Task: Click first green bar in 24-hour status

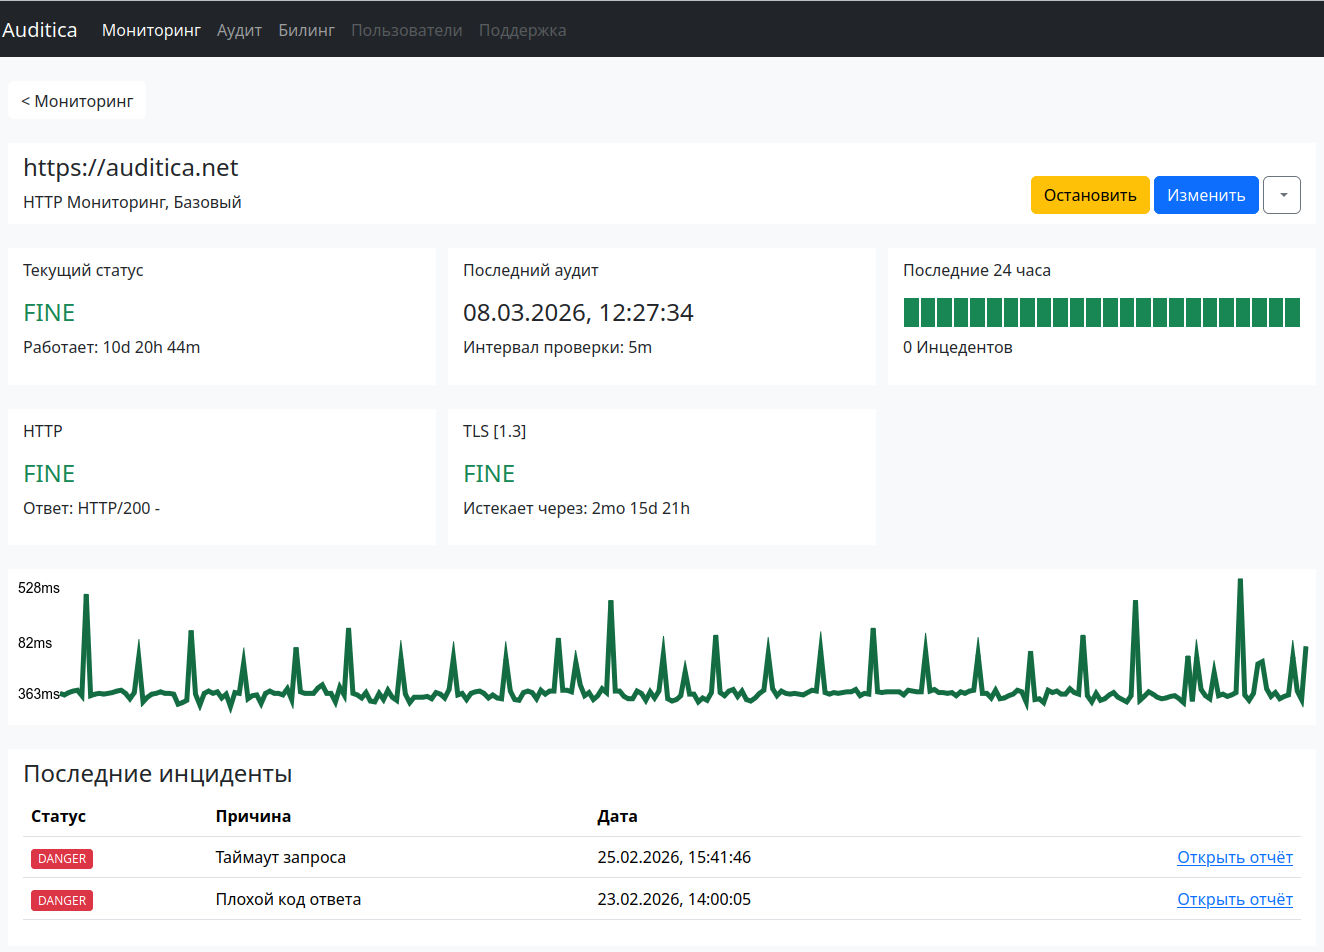Action: pos(911,312)
